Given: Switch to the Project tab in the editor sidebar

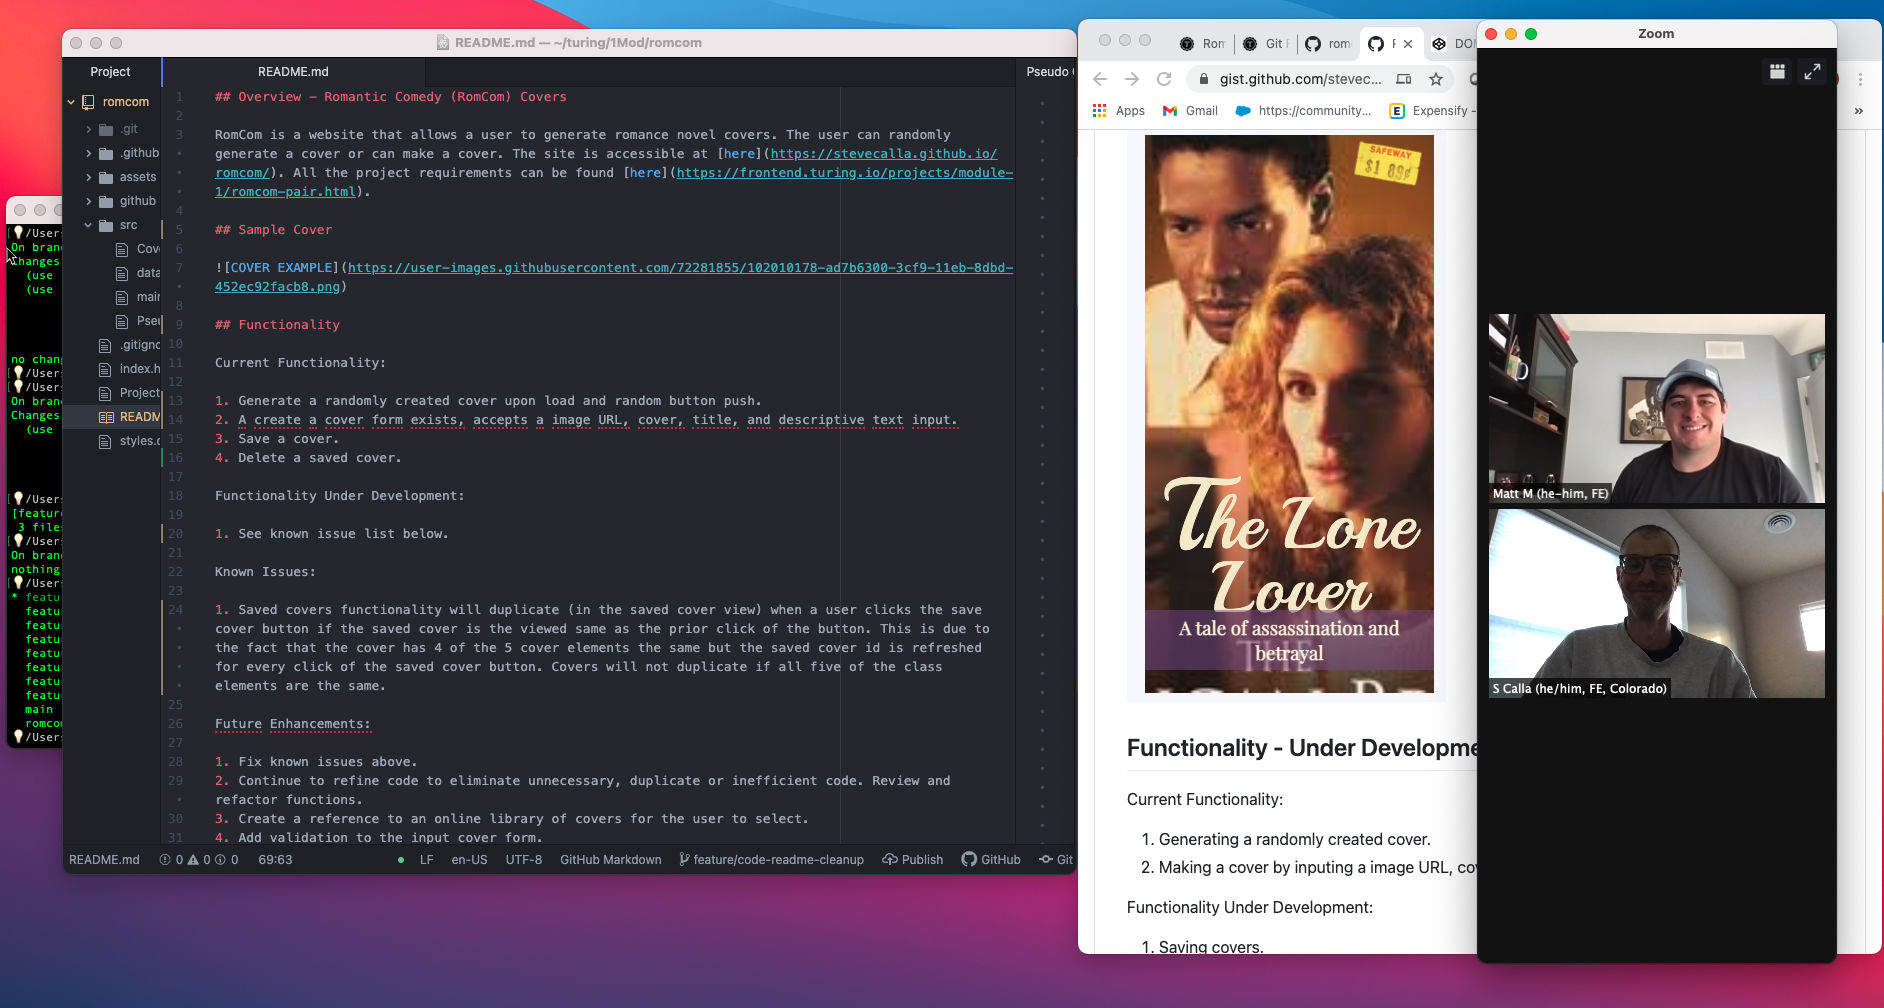Looking at the screenshot, I should 110,71.
